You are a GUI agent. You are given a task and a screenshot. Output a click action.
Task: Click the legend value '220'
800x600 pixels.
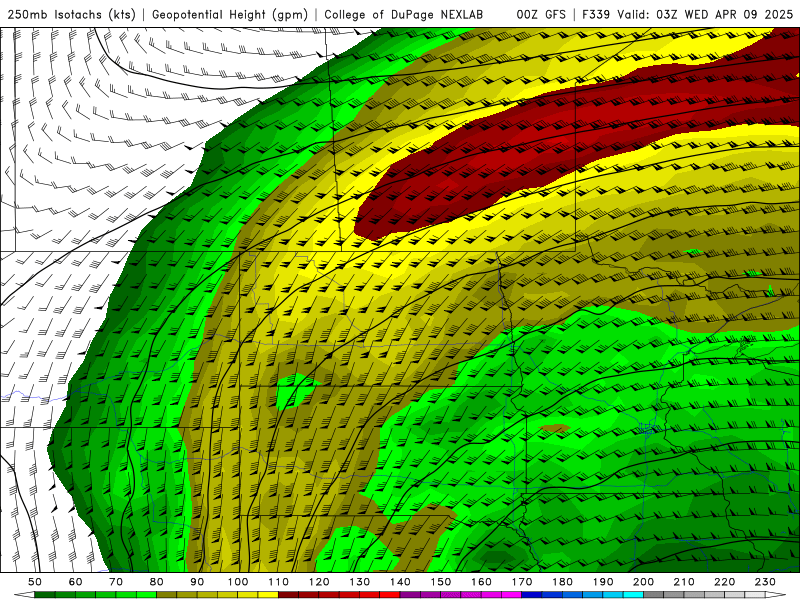tap(724, 582)
